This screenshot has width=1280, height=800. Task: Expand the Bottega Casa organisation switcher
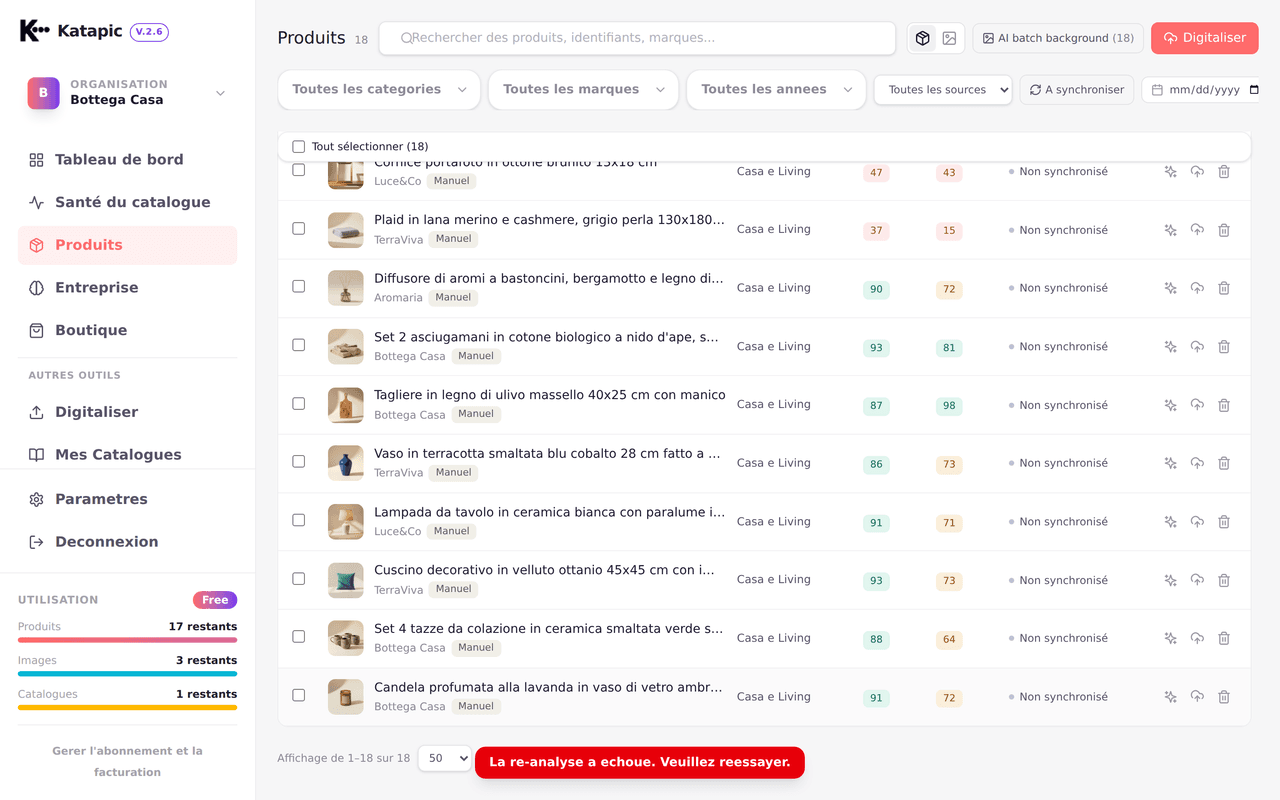pyautogui.click(x=127, y=93)
